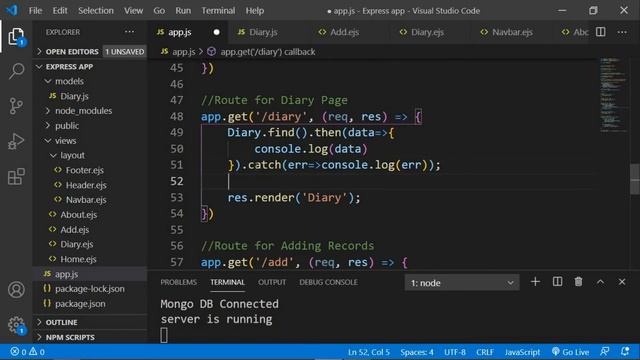Screen dimensions: 640x360
Task: Open the Accounts menu icon
Action: [x=16, y=290]
